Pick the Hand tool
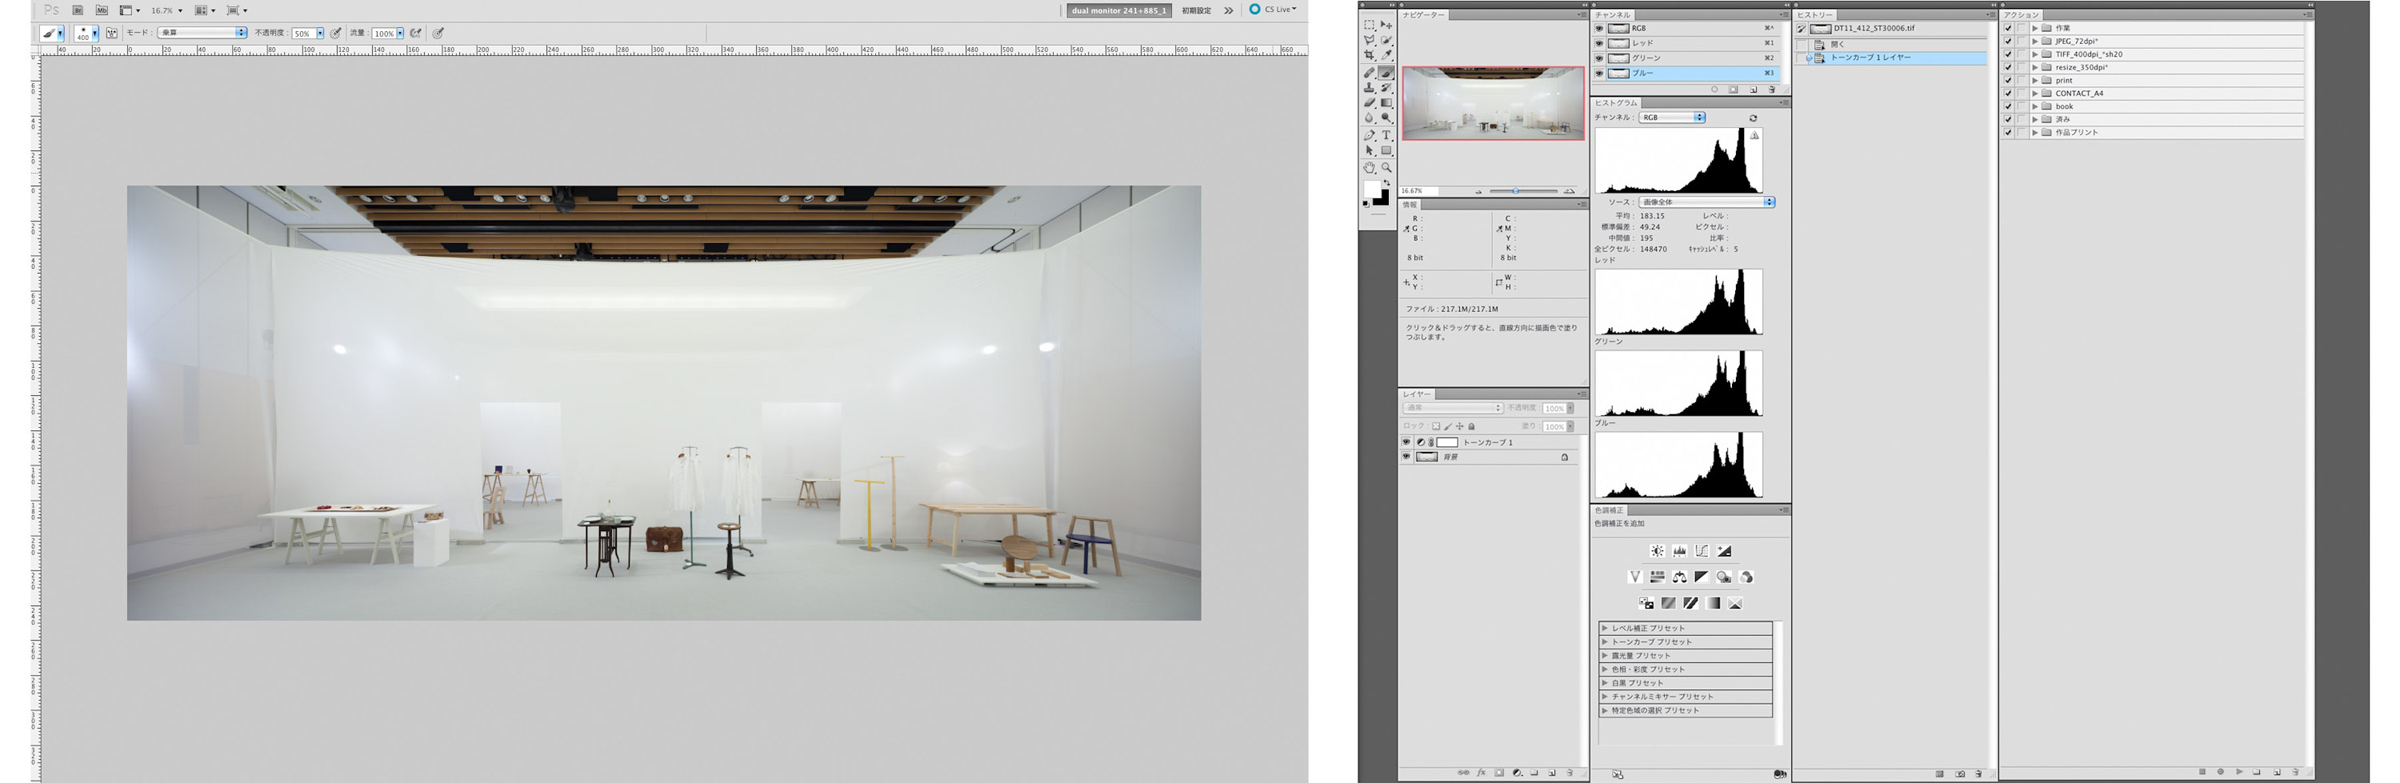 point(1369,168)
